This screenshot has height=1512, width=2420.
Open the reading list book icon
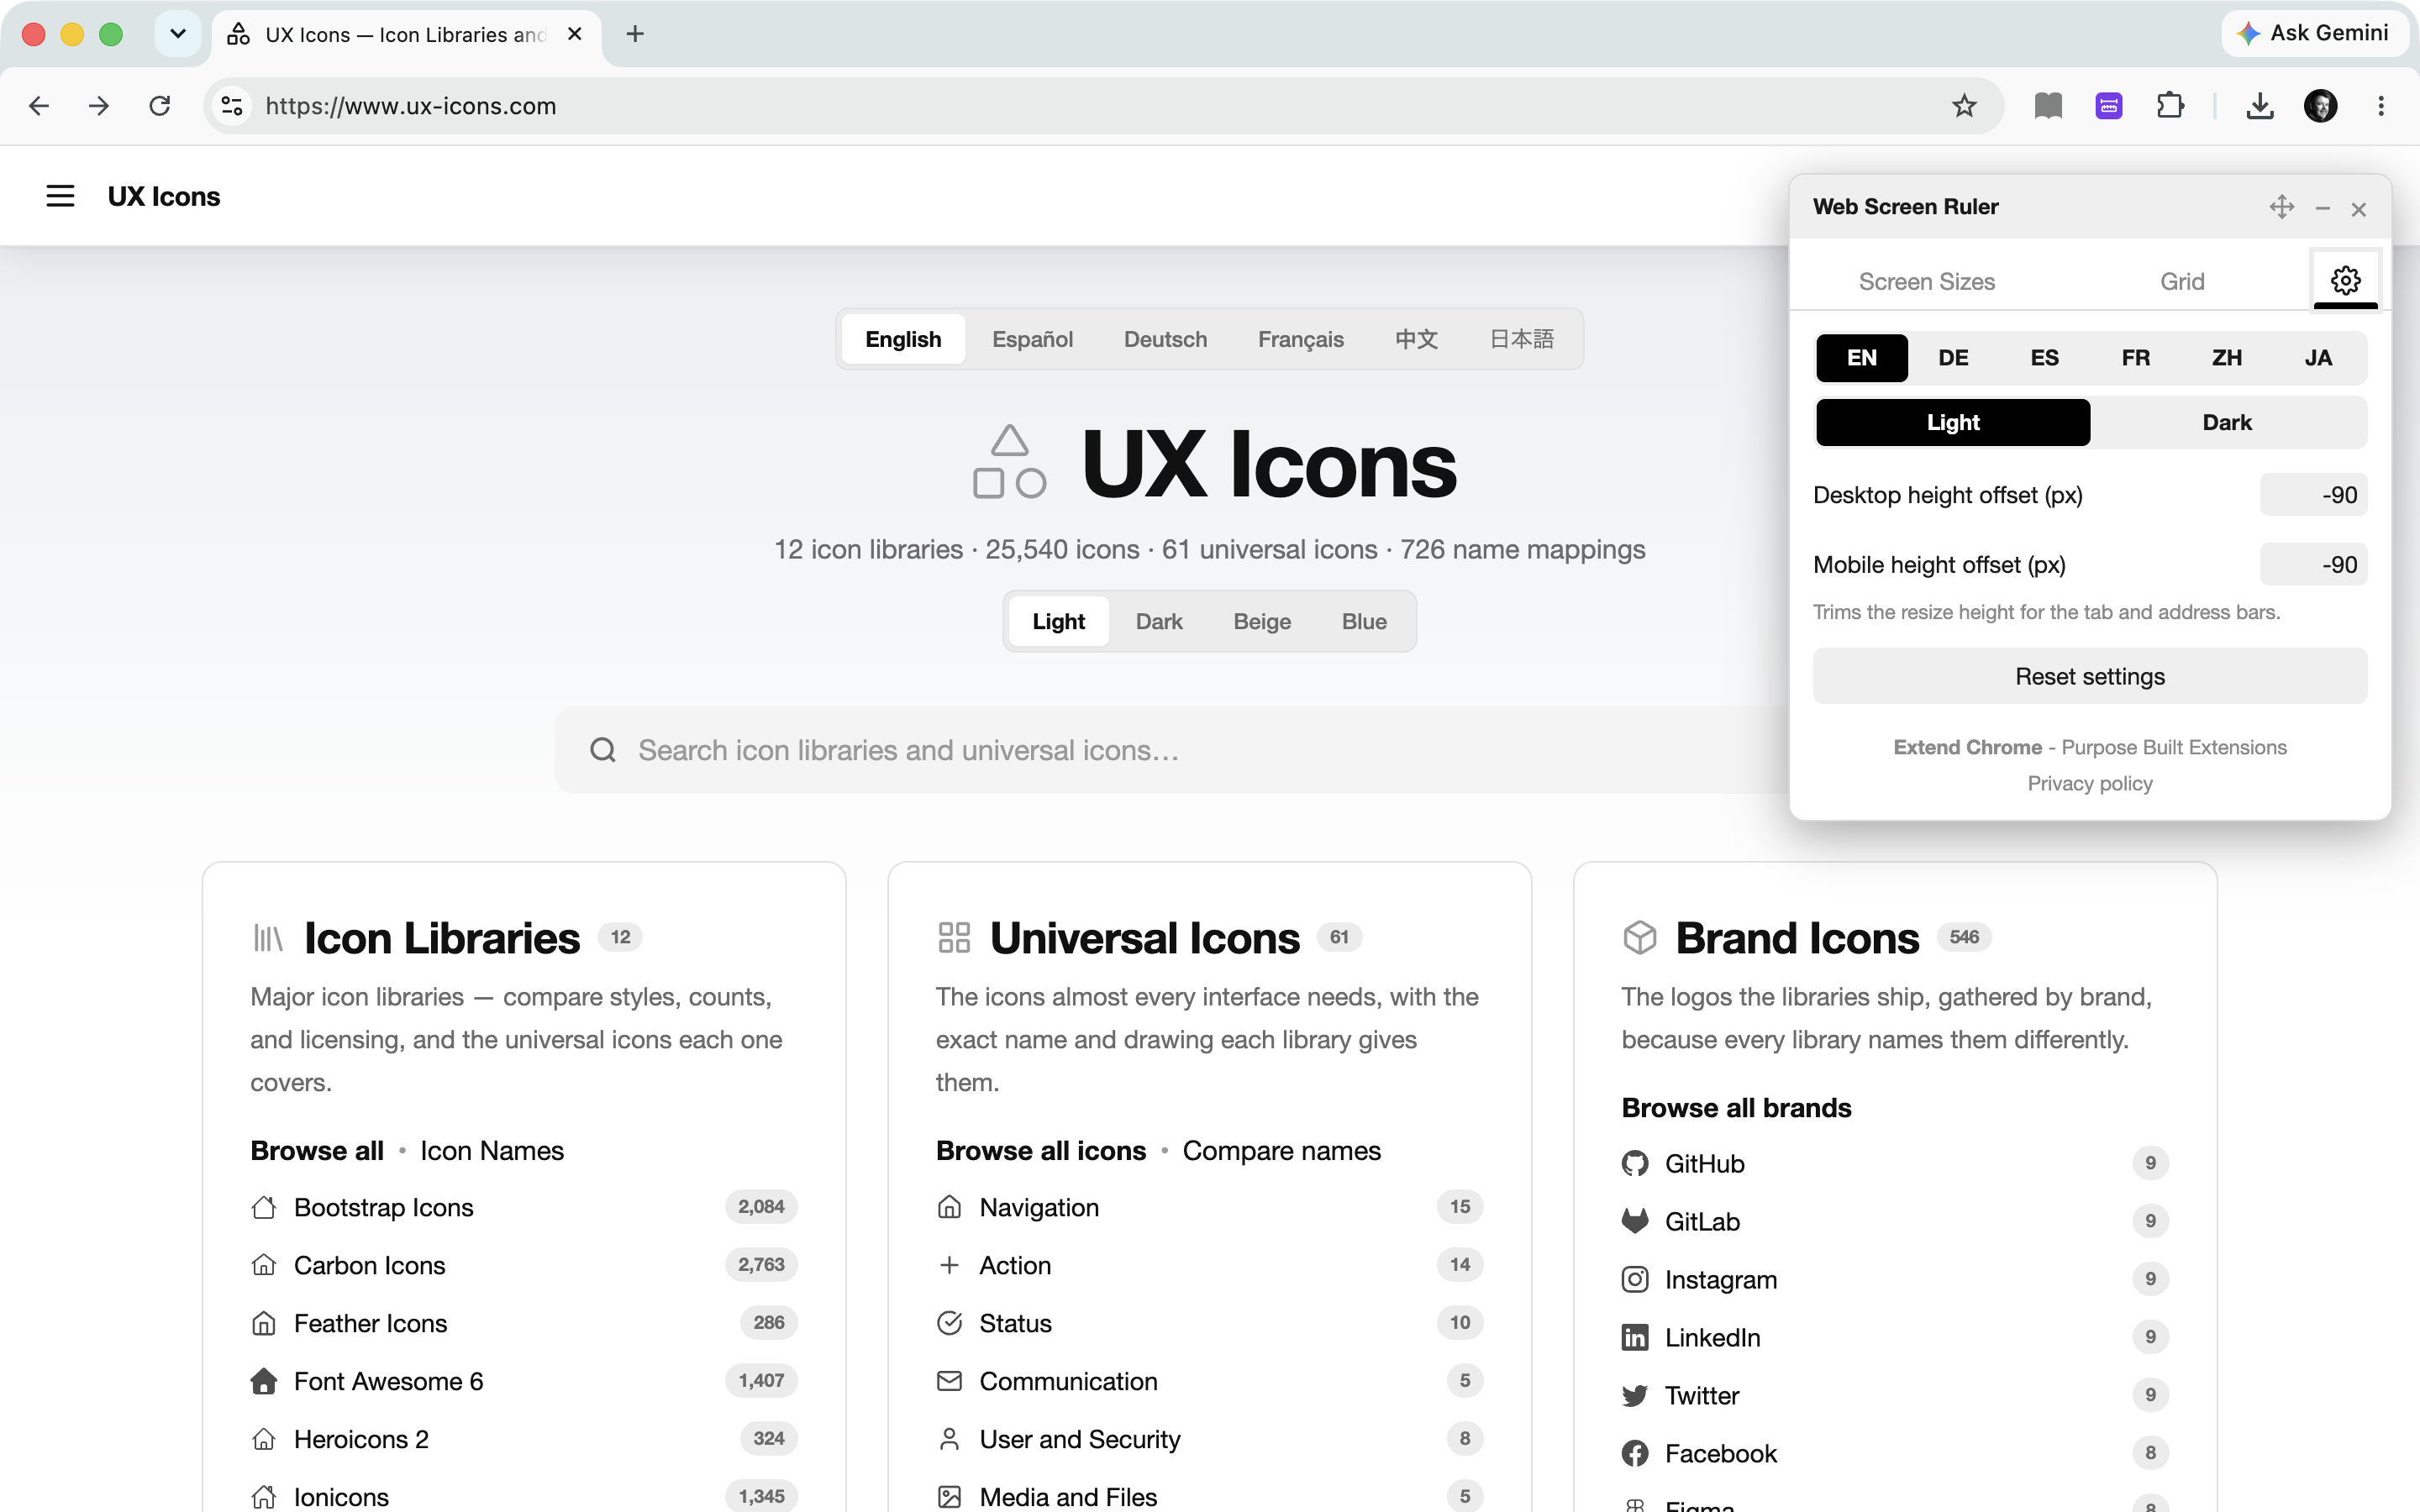click(x=2048, y=106)
